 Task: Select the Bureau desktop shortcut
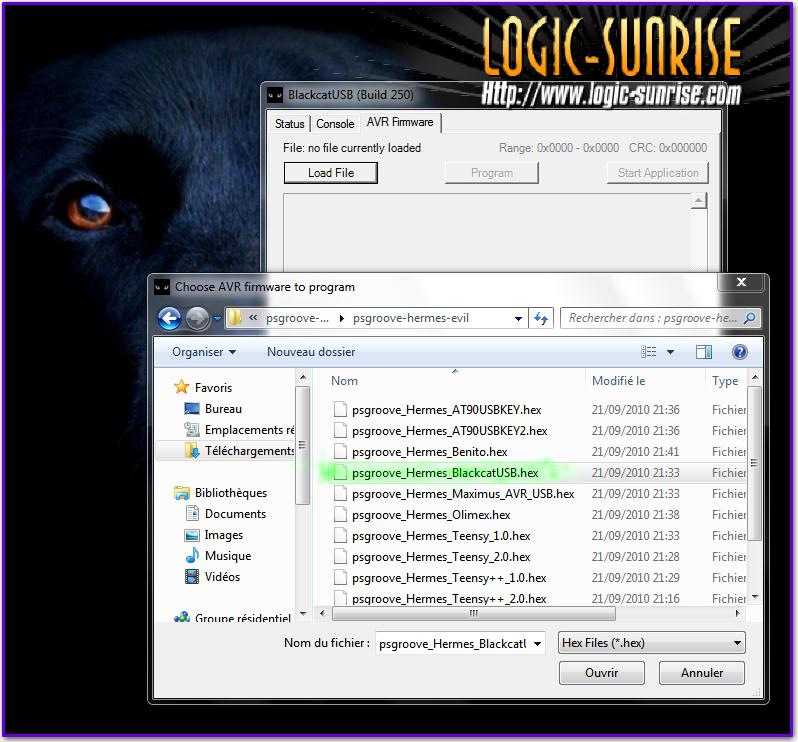(223, 409)
